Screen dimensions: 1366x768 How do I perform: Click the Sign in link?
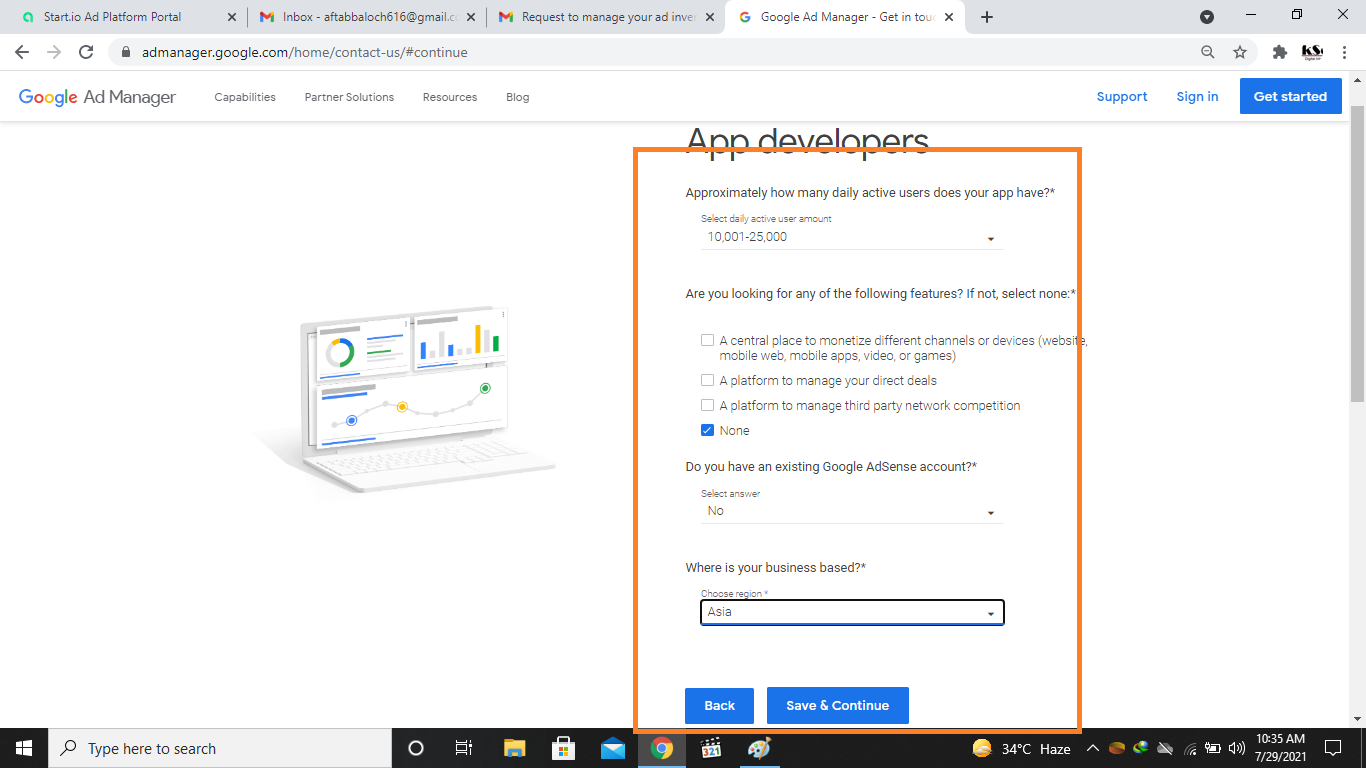tap(1197, 97)
